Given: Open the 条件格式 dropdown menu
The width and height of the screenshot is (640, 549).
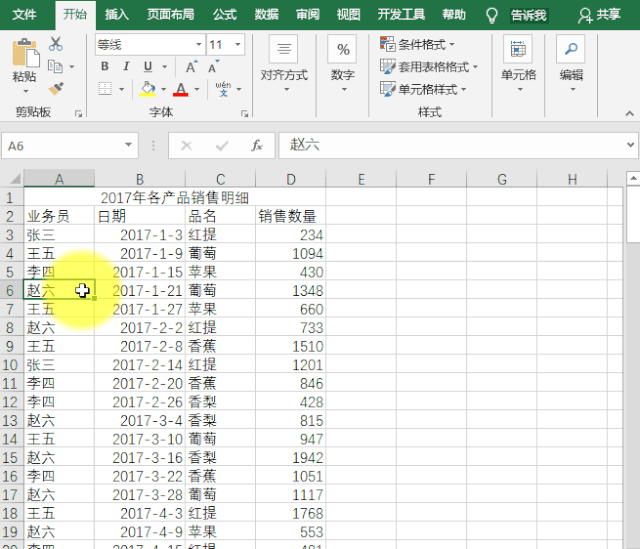Looking at the screenshot, I should point(418,44).
